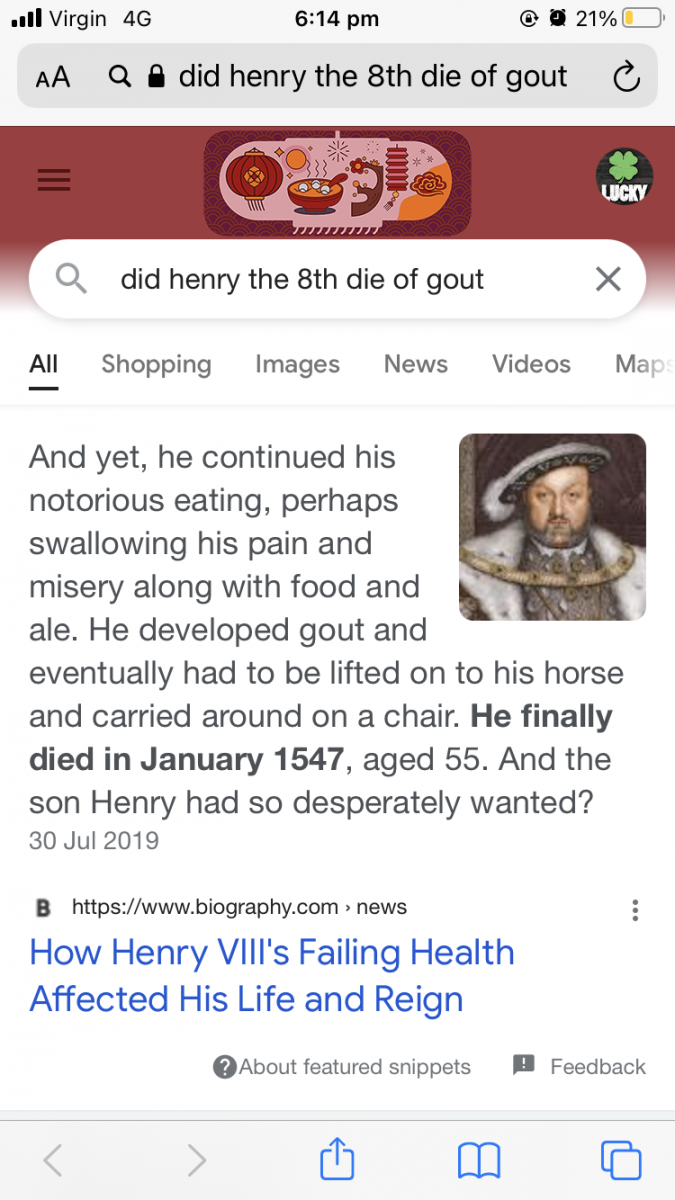Viewport: 675px width, 1200px height.
Task: Open the Videos results tab
Action: (x=531, y=364)
